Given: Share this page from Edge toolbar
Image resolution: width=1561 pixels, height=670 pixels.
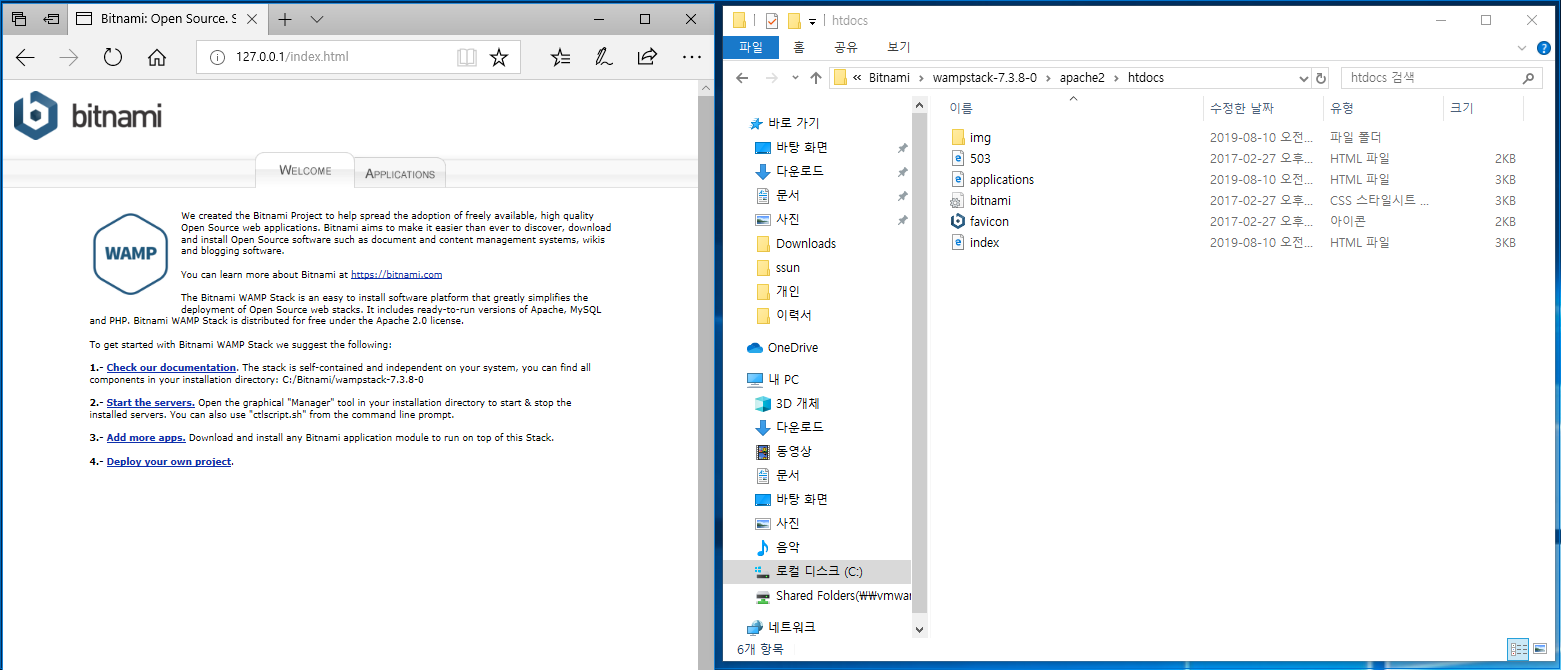Looking at the screenshot, I should pos(647,57).
